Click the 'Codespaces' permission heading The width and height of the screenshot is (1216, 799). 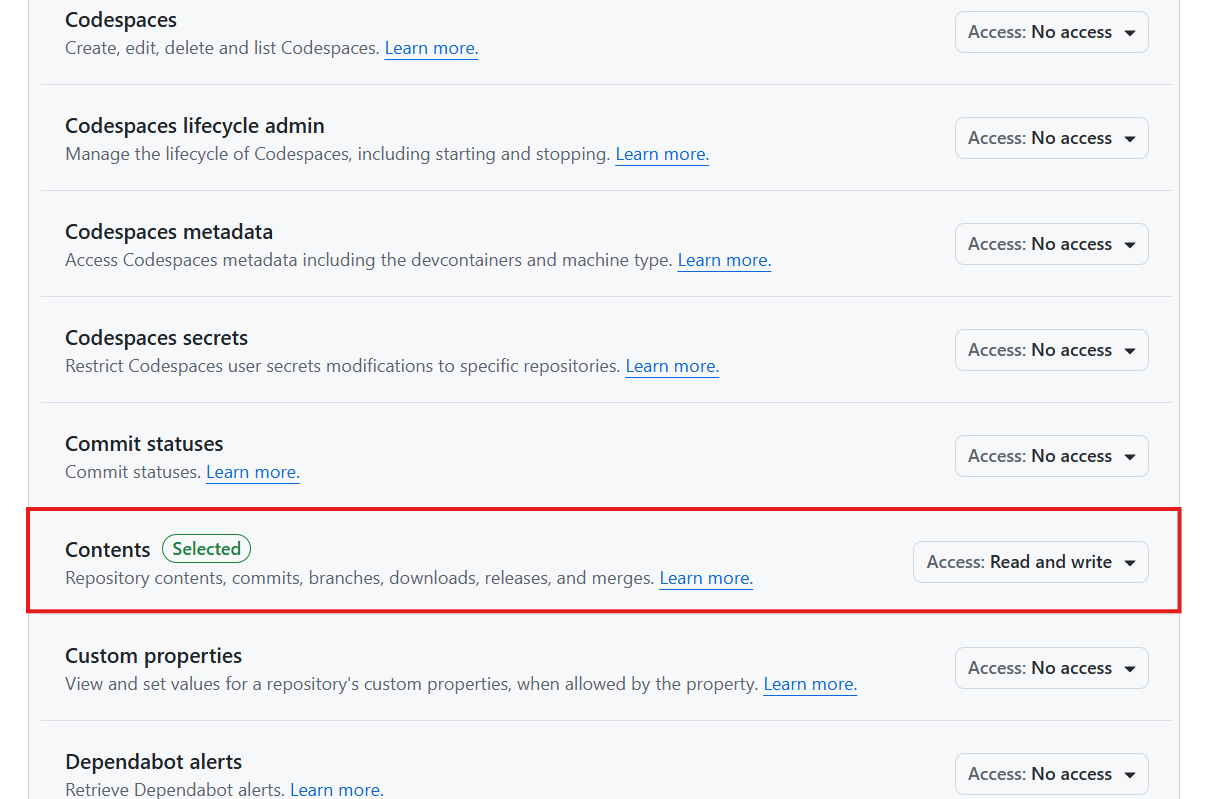coord(121,20)
